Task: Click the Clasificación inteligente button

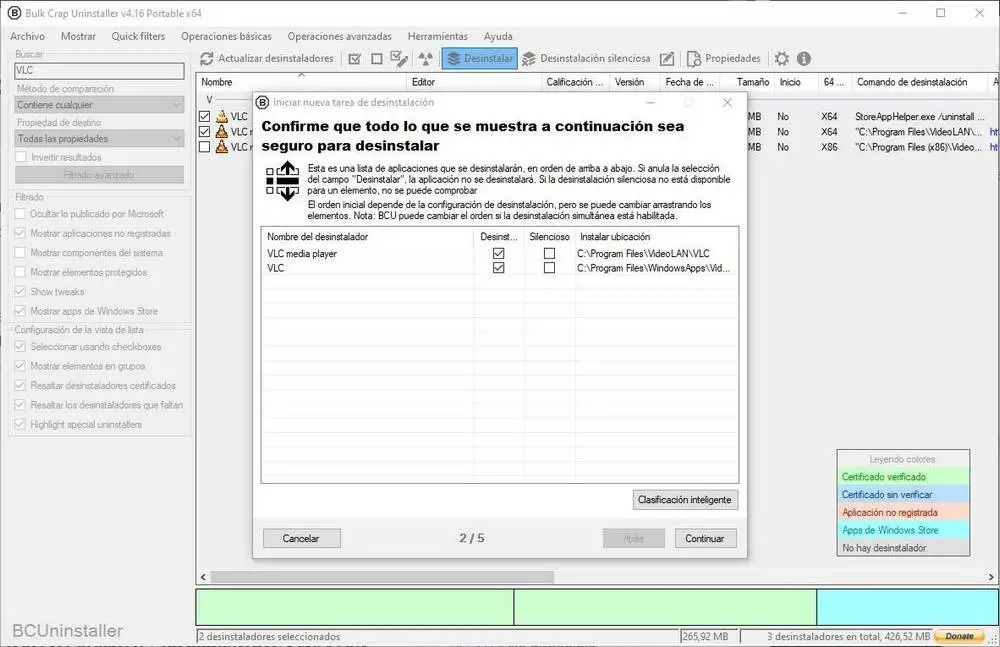Action: tap(685, 500)
